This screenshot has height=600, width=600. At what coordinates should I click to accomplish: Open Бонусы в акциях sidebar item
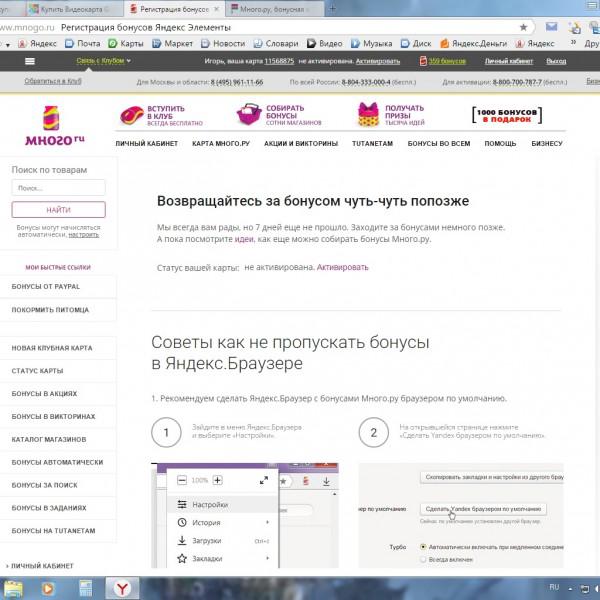click(x=58, y=394)
